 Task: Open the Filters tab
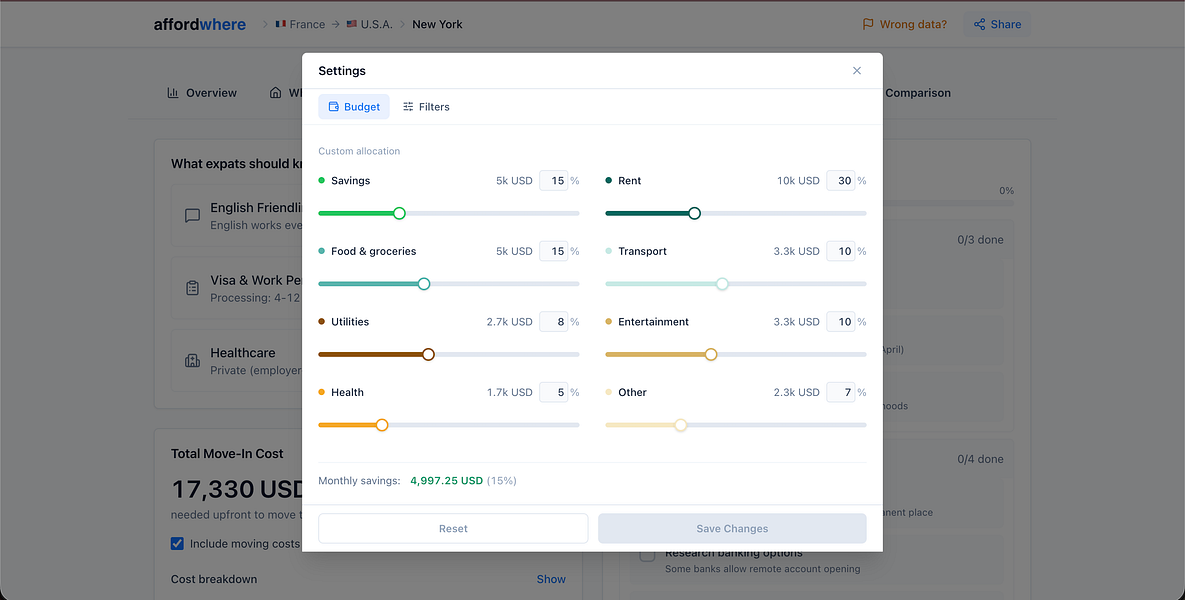pyautogui.click(x=426, y=107)
